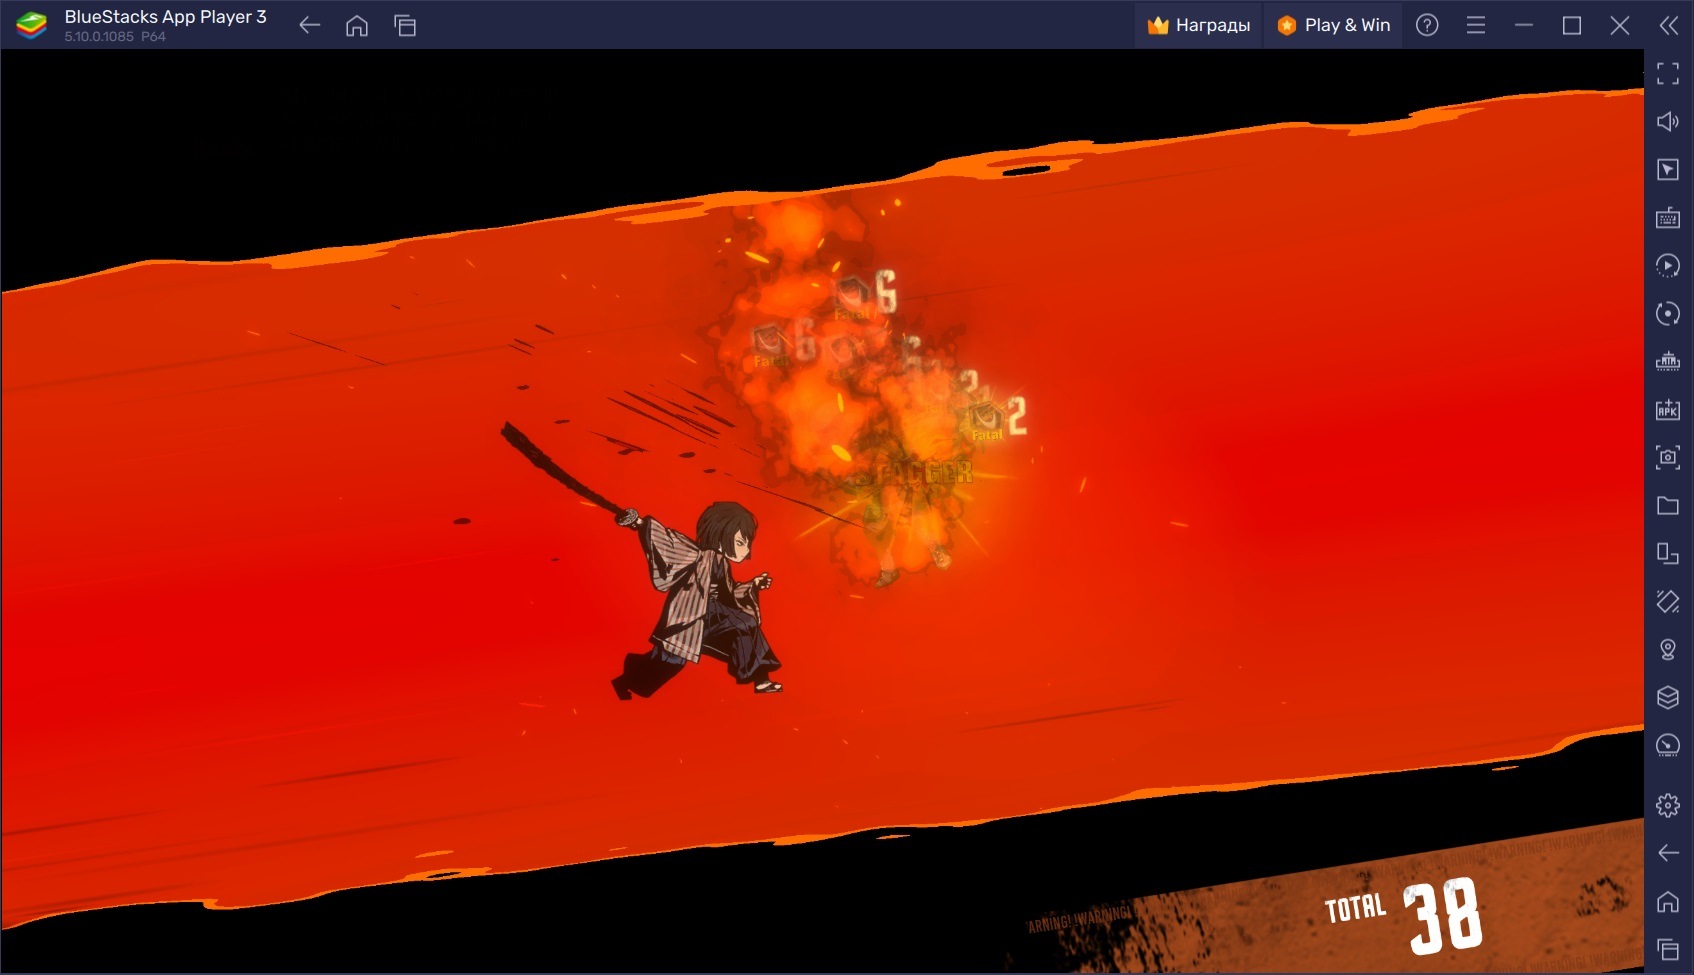Rotate the screen using sidebar icon

(x=1667, y=601)
